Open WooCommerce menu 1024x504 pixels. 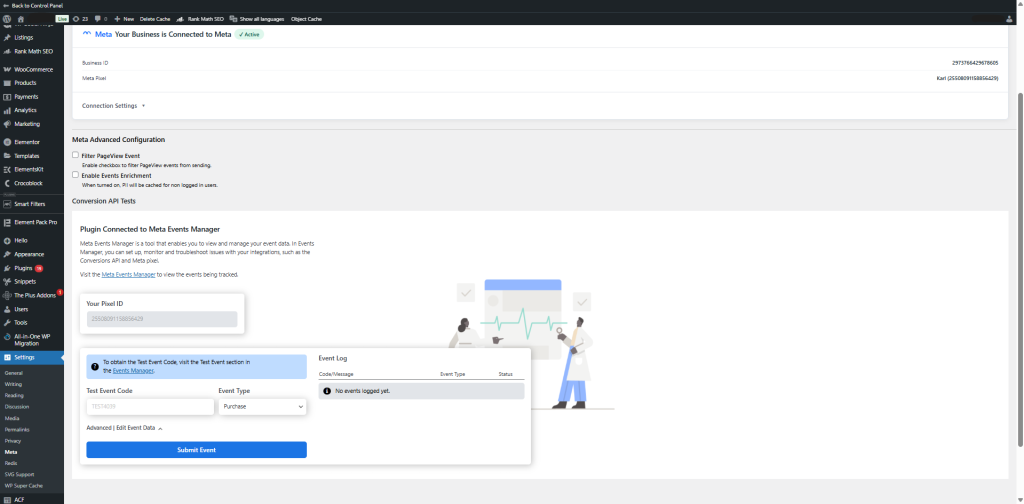point(32,69)
